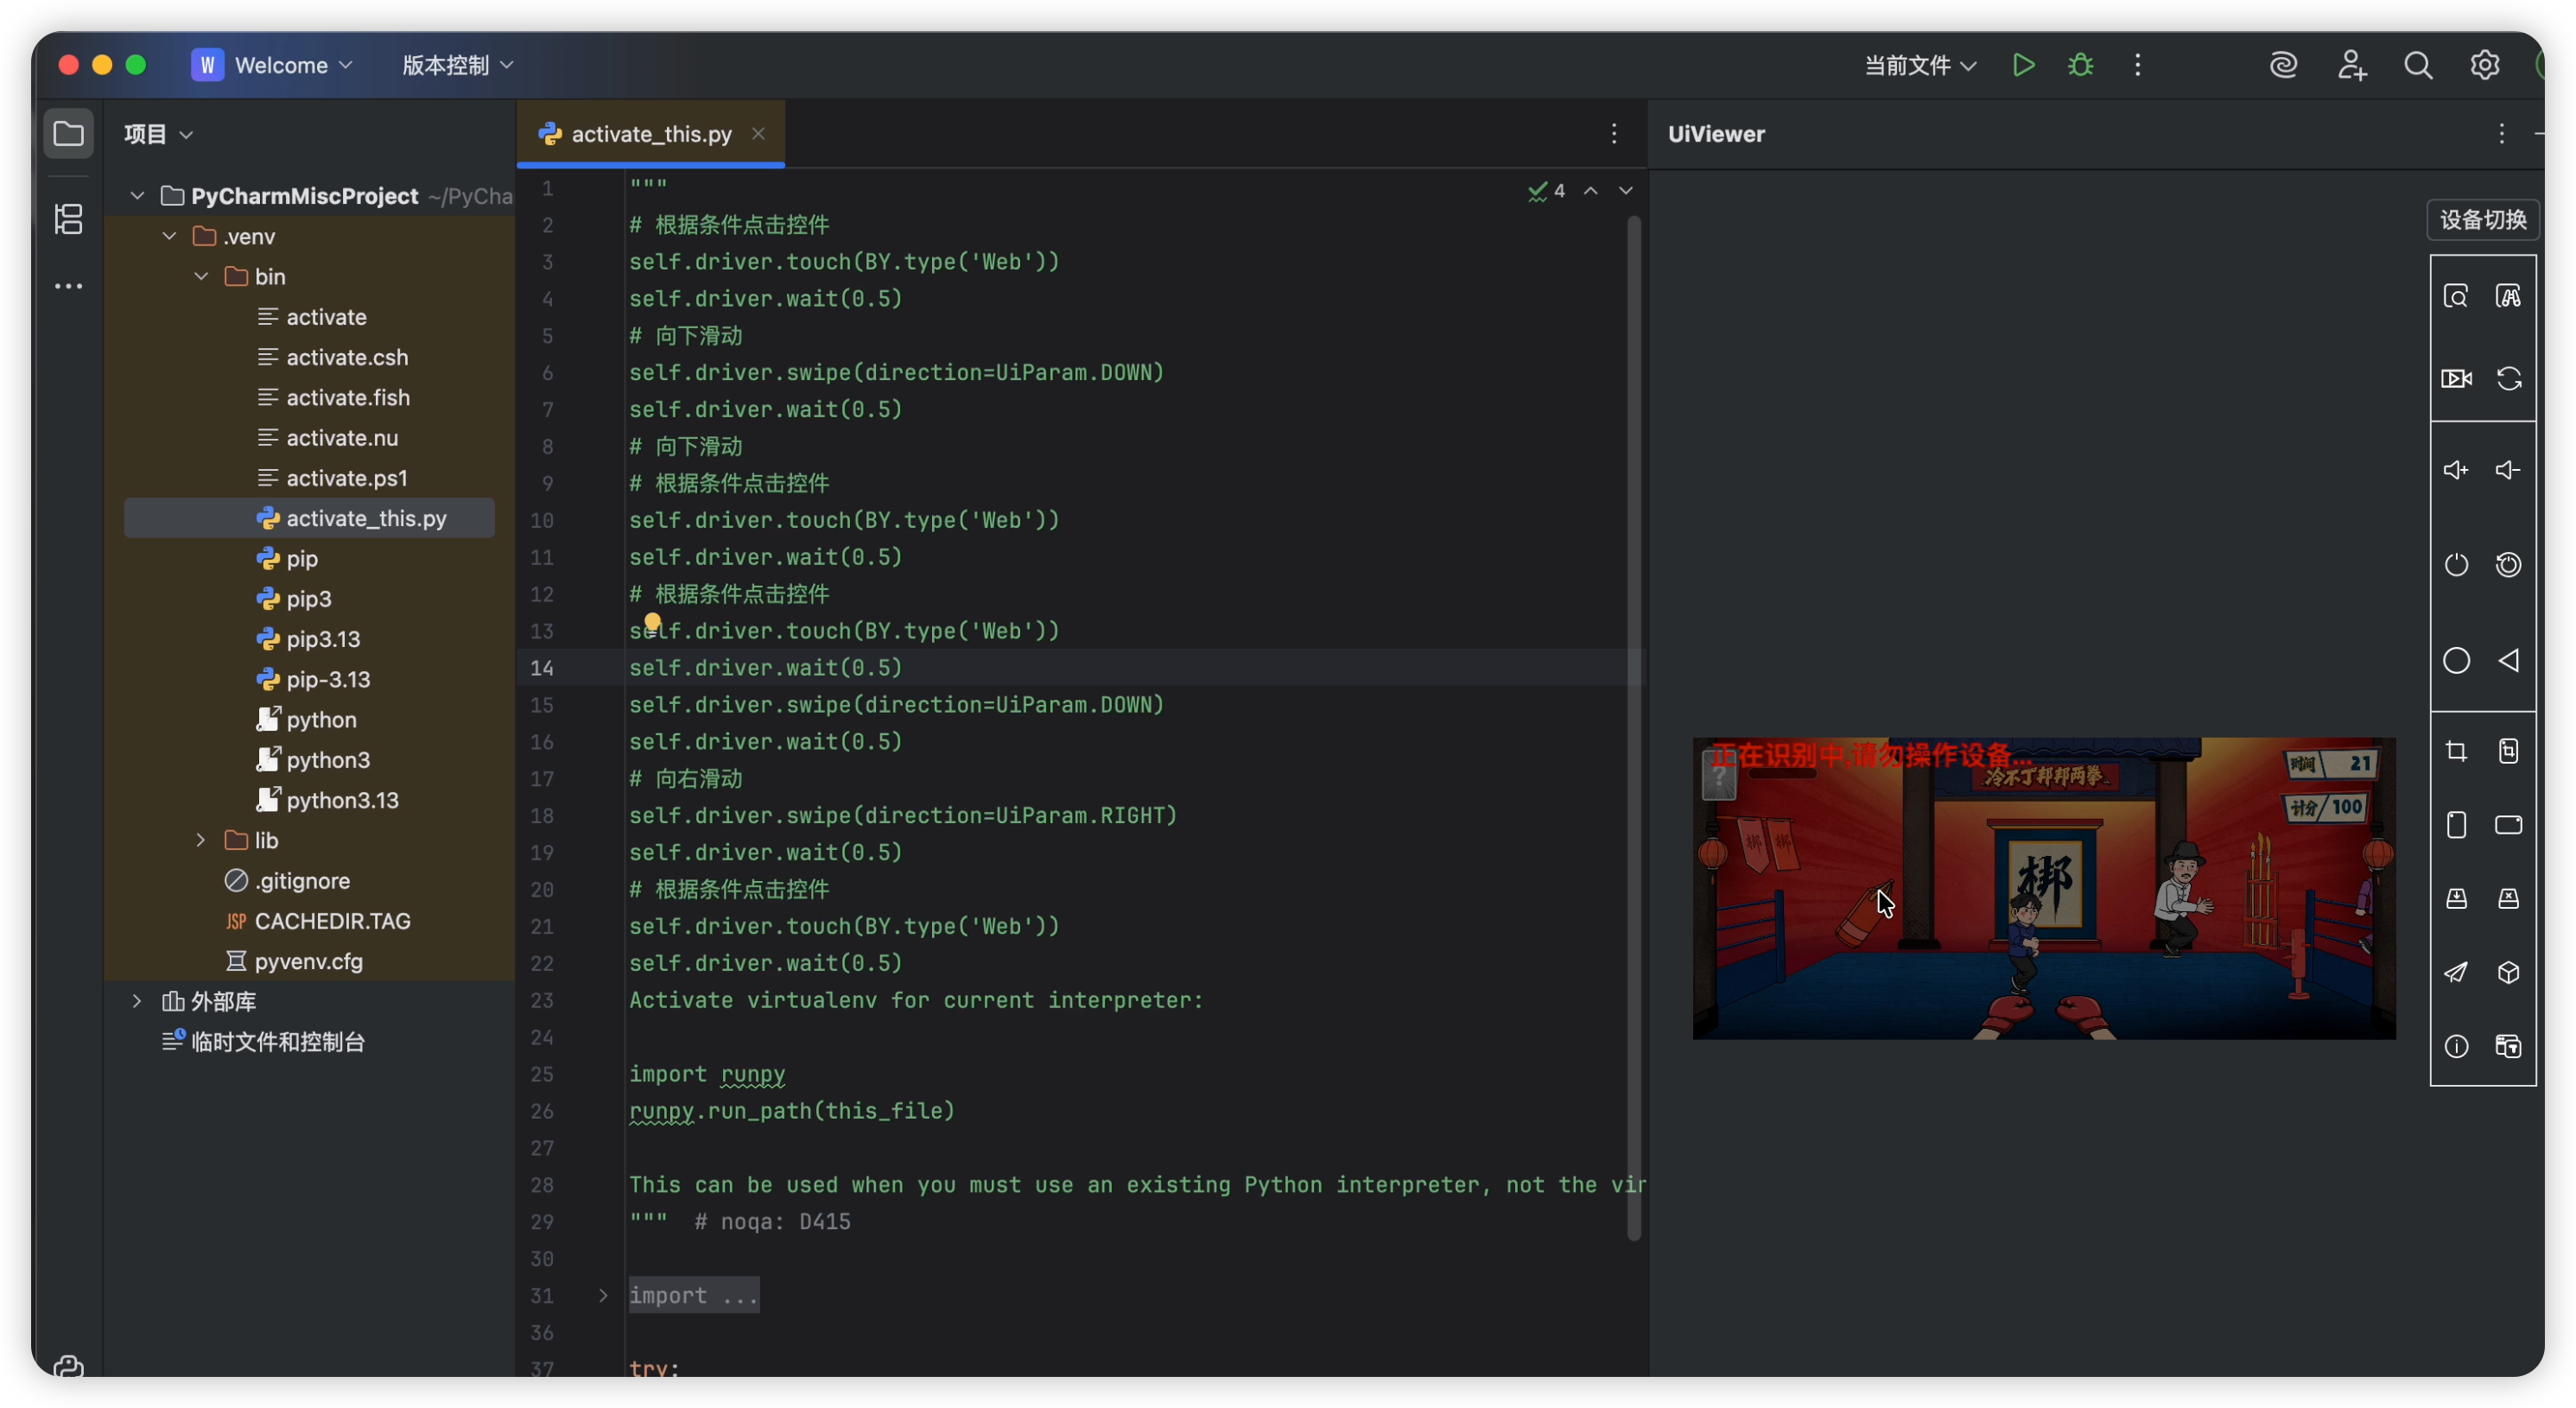Click the volume down icon in UiViewer
The image size is (2576, 1408).
tap(2508, 470)
